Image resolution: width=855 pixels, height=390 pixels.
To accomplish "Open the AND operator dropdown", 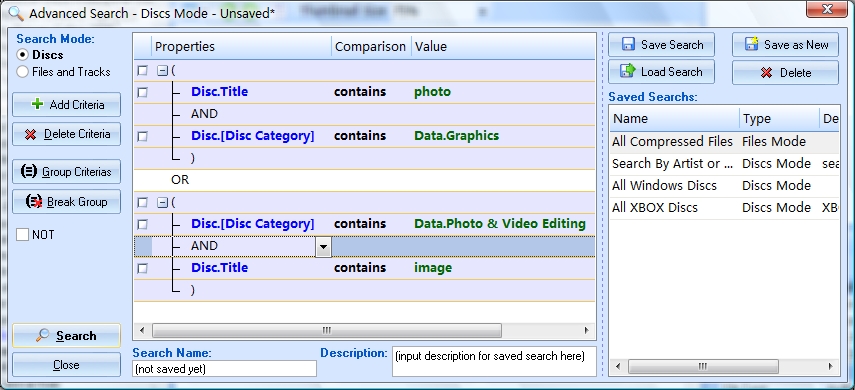I will pos(323,247).
